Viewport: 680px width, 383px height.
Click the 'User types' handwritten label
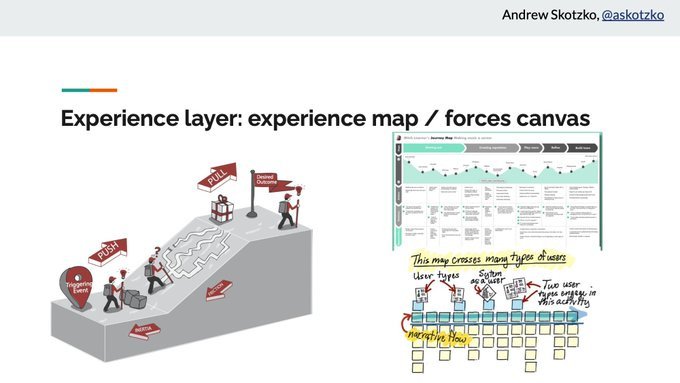point(435,276)
